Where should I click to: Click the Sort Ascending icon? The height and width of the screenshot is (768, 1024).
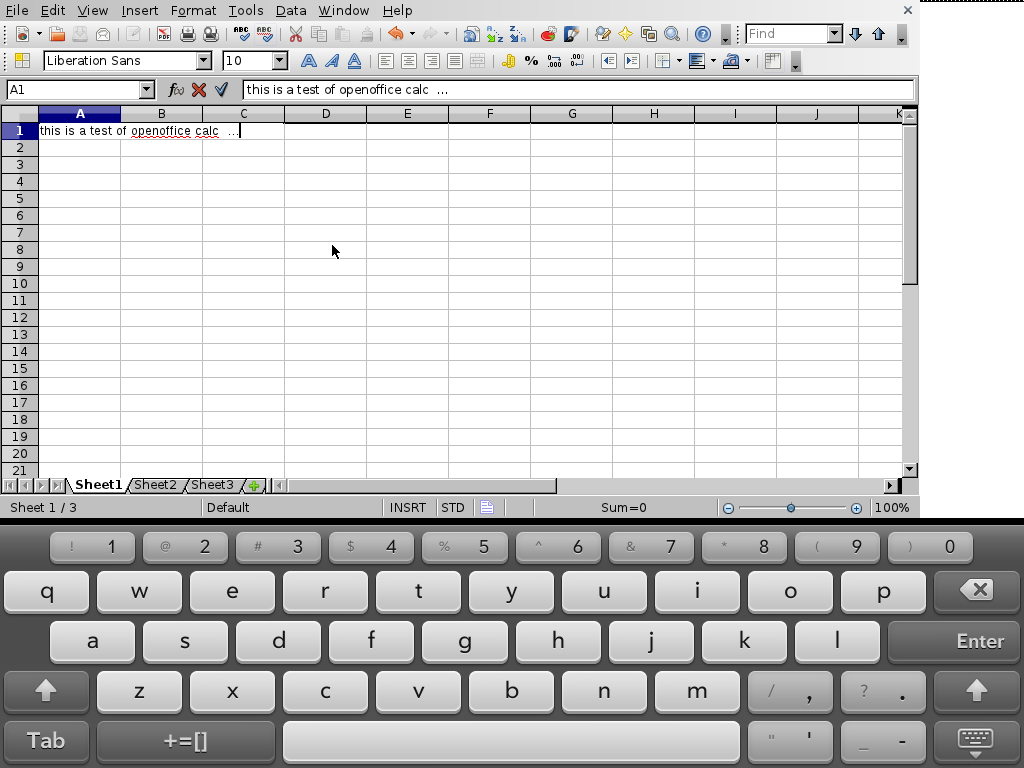494,34
